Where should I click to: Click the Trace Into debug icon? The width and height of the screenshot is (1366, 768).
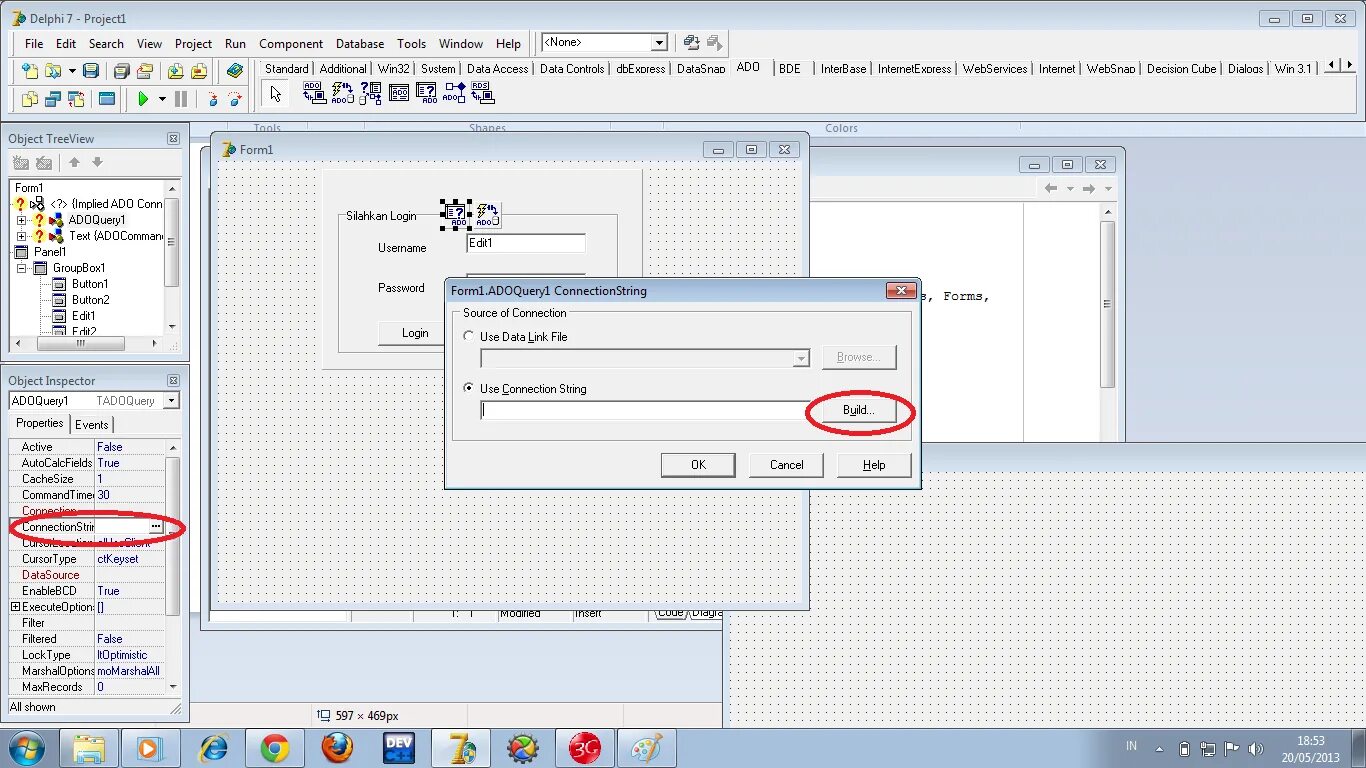click(211, 99)
